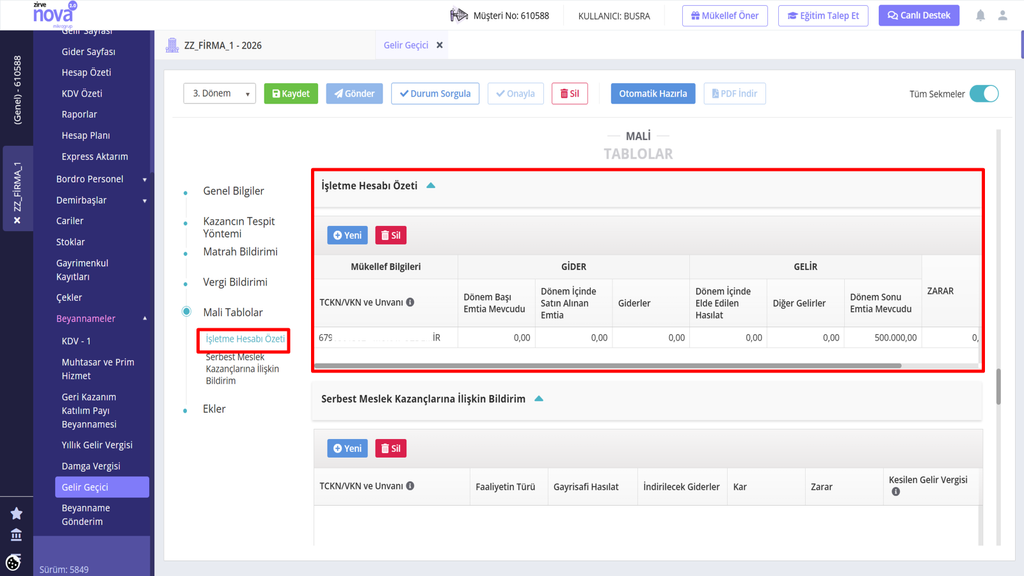1024x576 pixels.
Task: Click Eğitim Talep Et button
Action: (824, 16)
